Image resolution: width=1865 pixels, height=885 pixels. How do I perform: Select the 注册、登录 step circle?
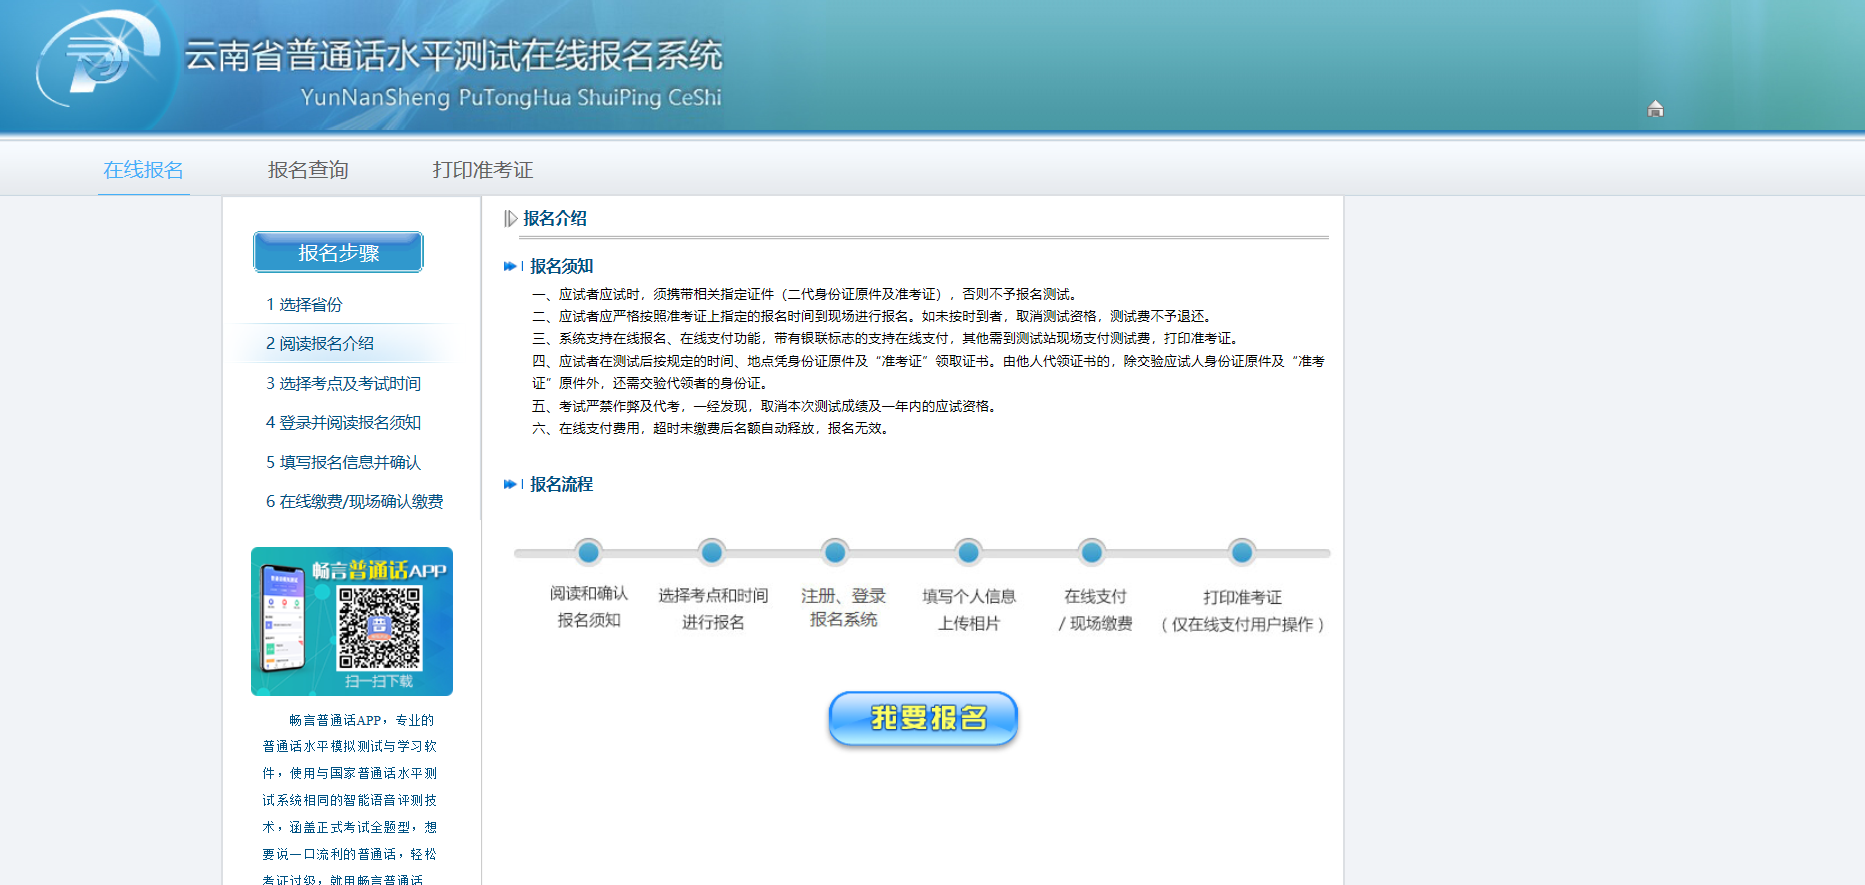point(835,552)
